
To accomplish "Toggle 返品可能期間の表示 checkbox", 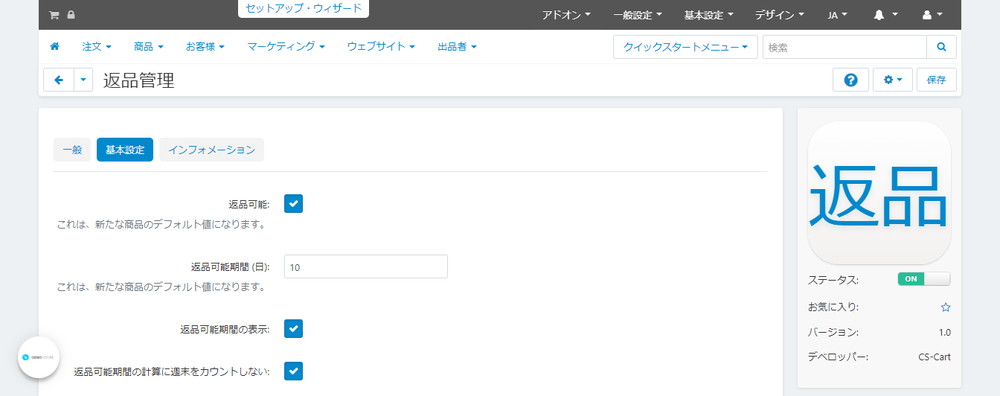I will (x=293, y=329).
